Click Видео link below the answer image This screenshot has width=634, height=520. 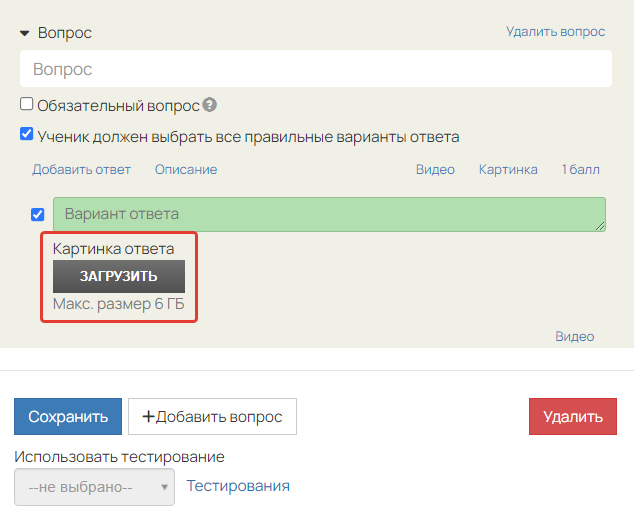[574, 337]
